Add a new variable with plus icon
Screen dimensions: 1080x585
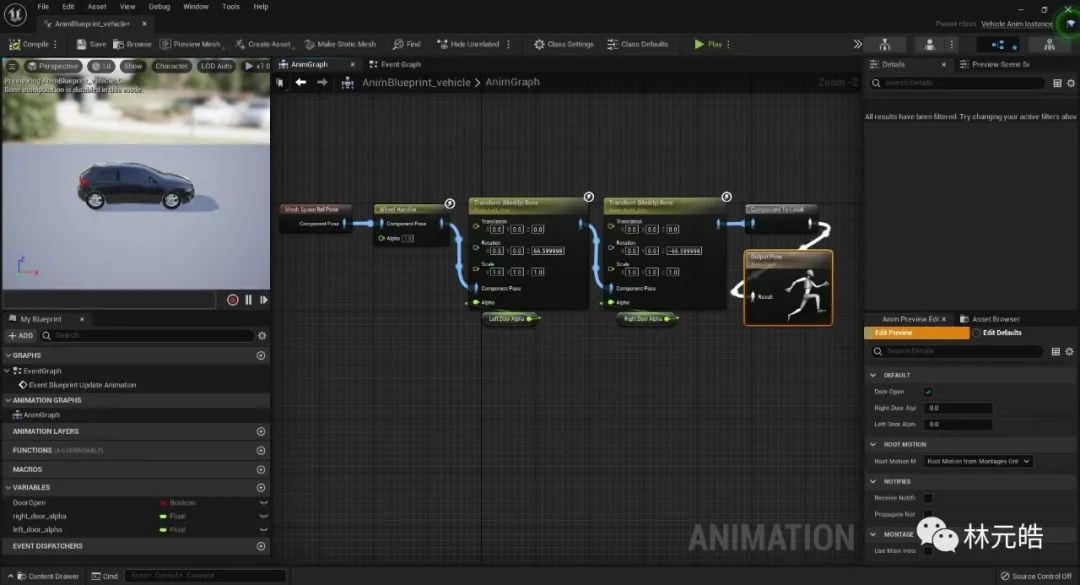click(261, 488)
